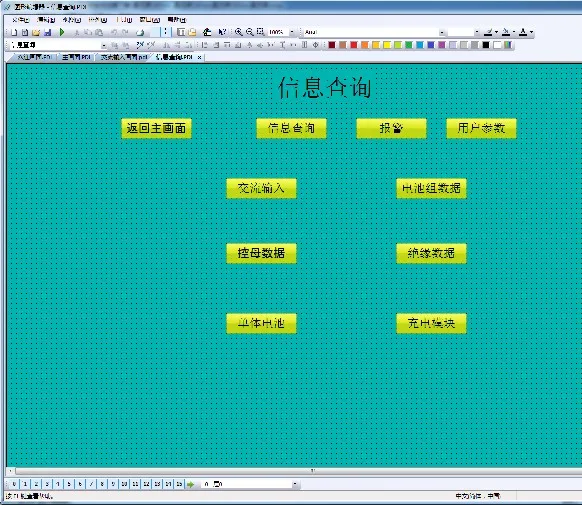Pick the dark red color swatch
582x505 pixels.
click(332, 45)
